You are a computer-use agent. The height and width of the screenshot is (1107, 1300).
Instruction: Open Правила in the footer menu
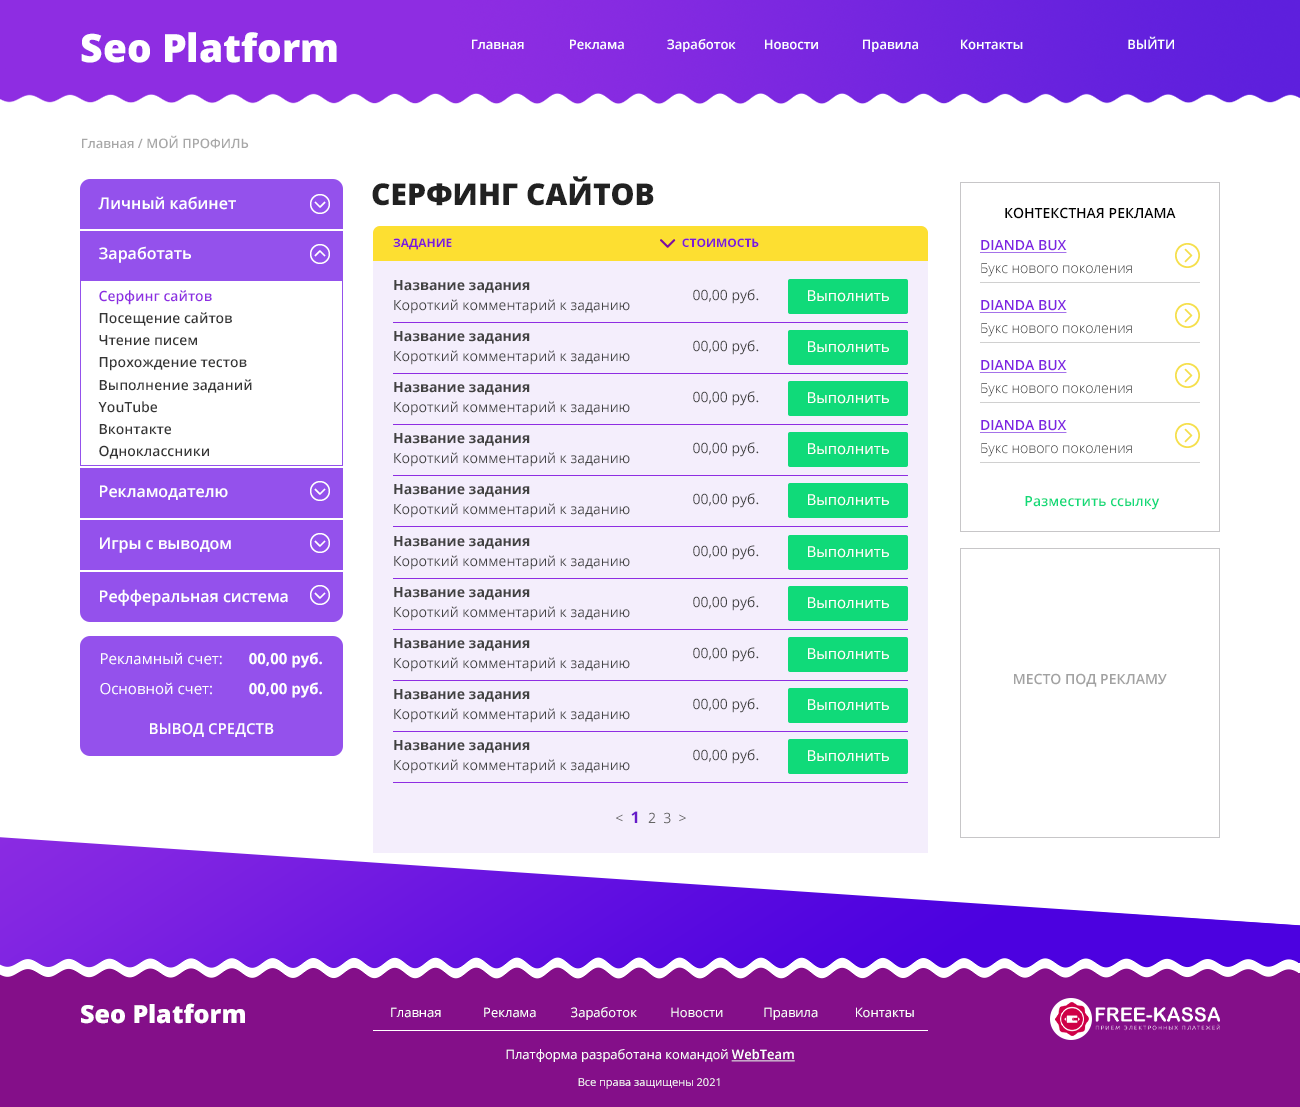(x=791, y=1012)
